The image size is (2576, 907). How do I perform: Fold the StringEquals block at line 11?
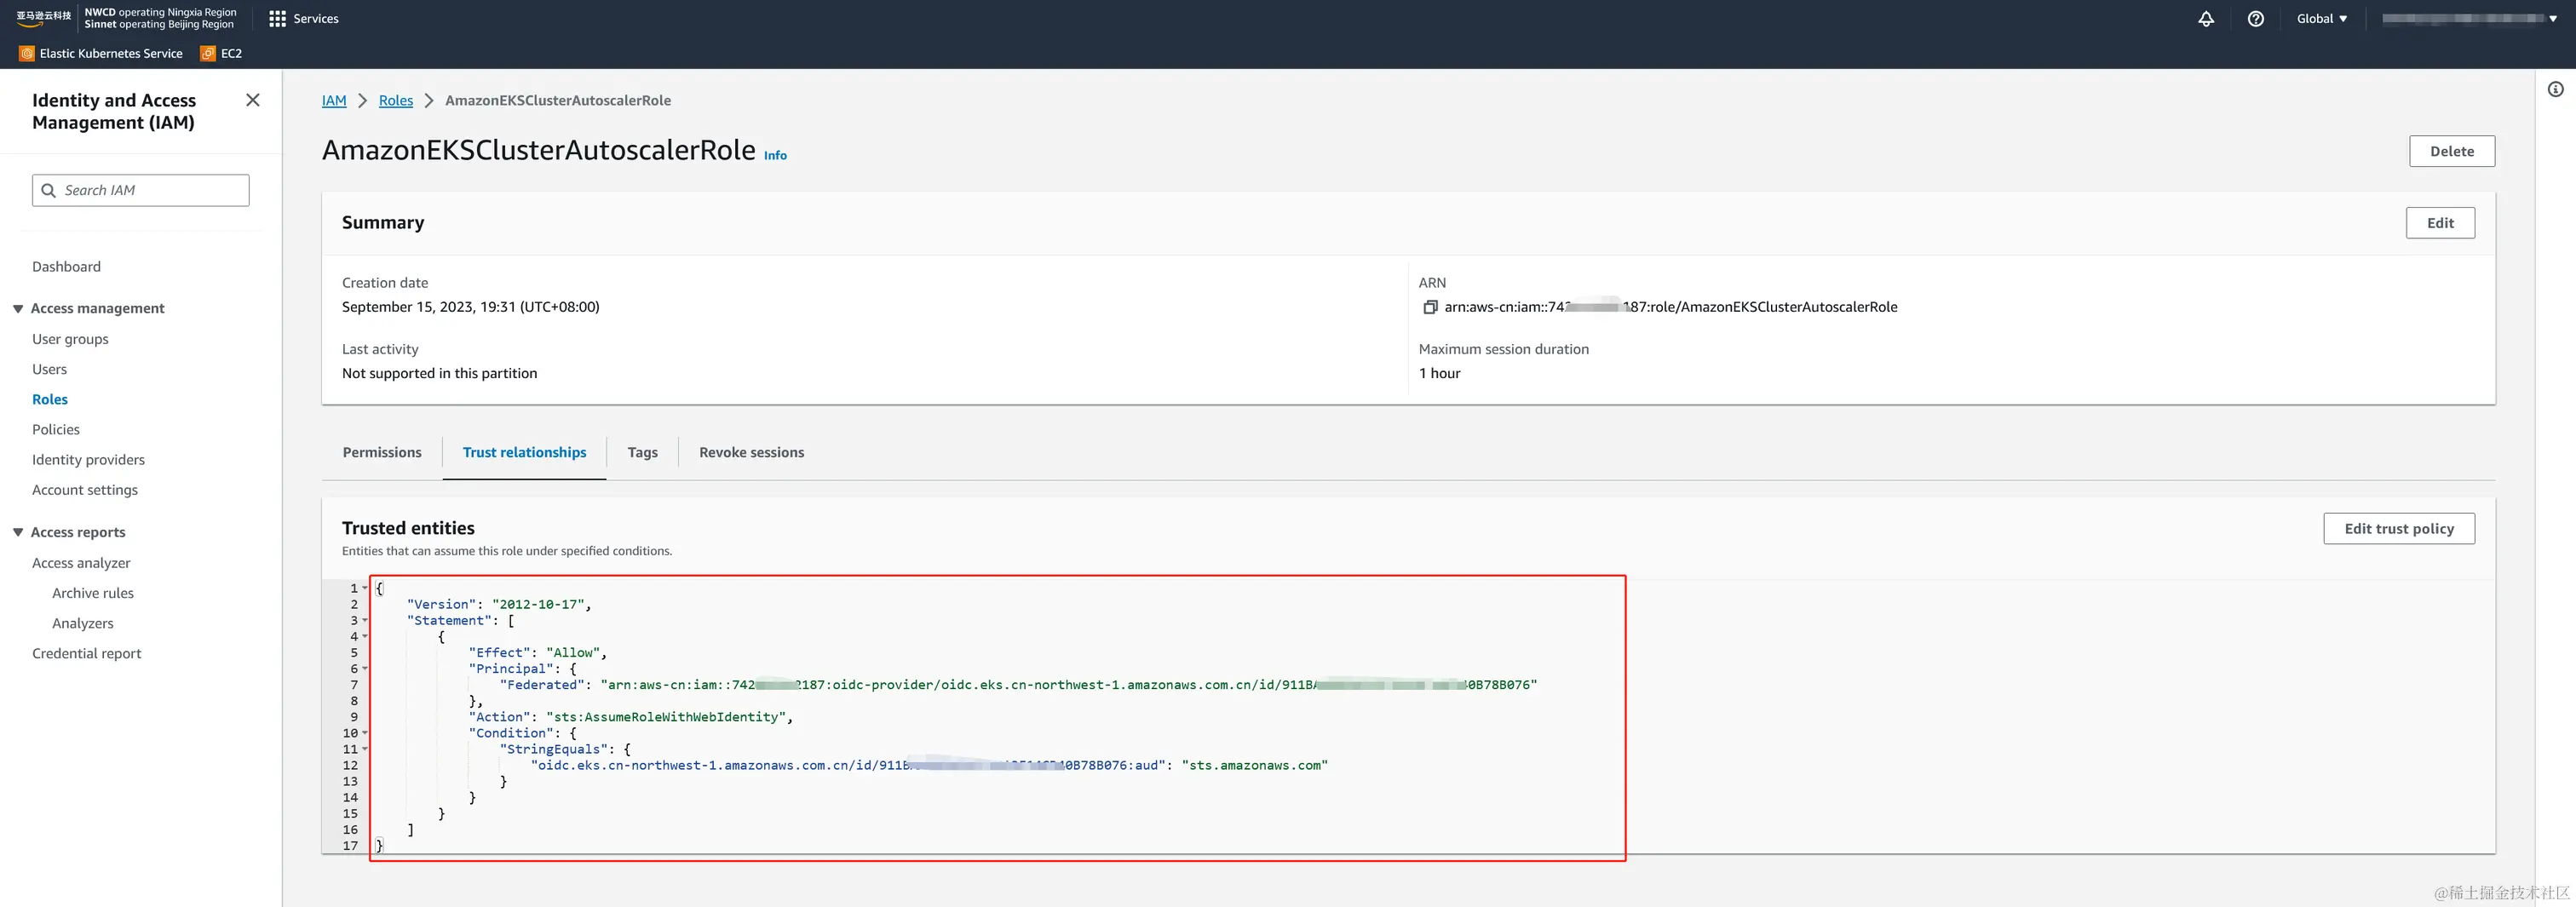tap(365, 749)
